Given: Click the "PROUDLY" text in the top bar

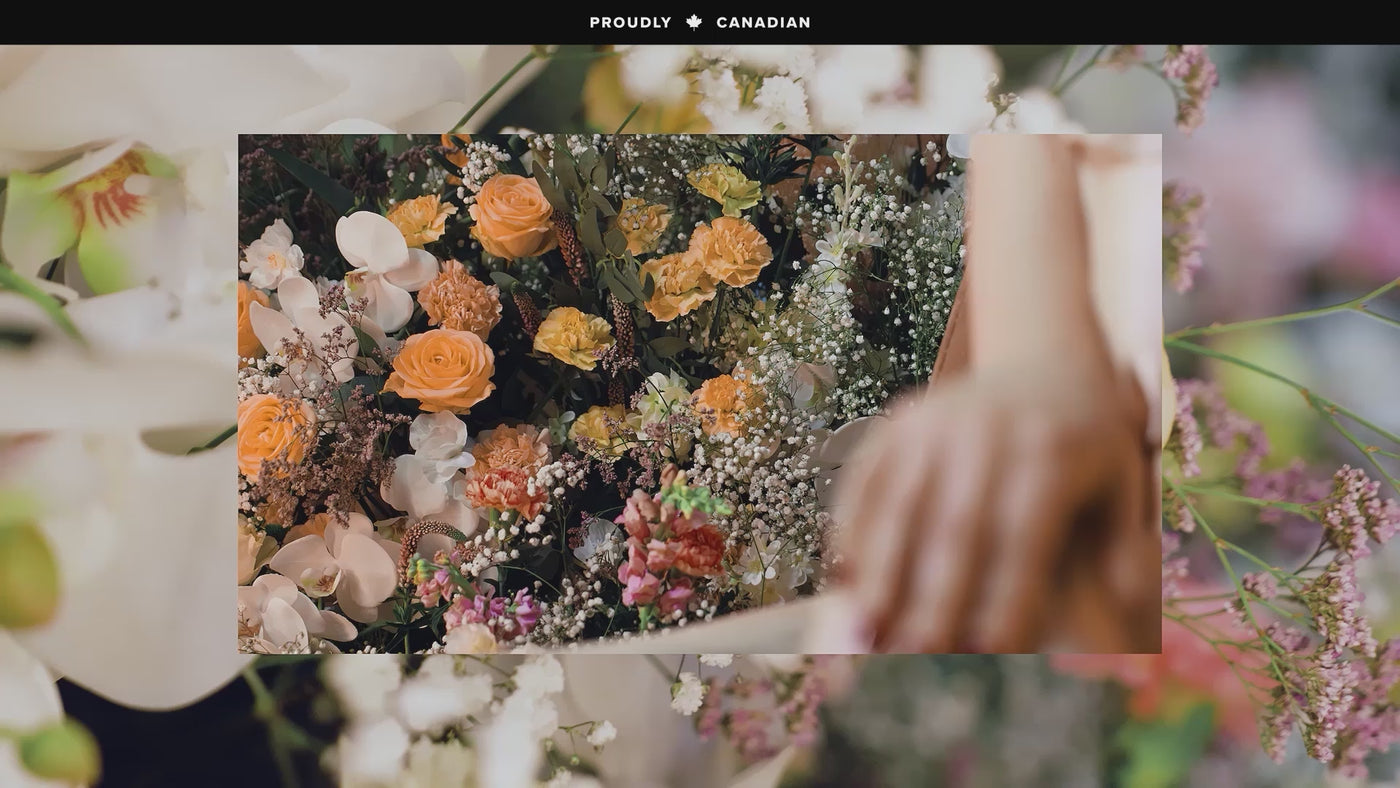Looking at the screenshot, I should 631,22.
